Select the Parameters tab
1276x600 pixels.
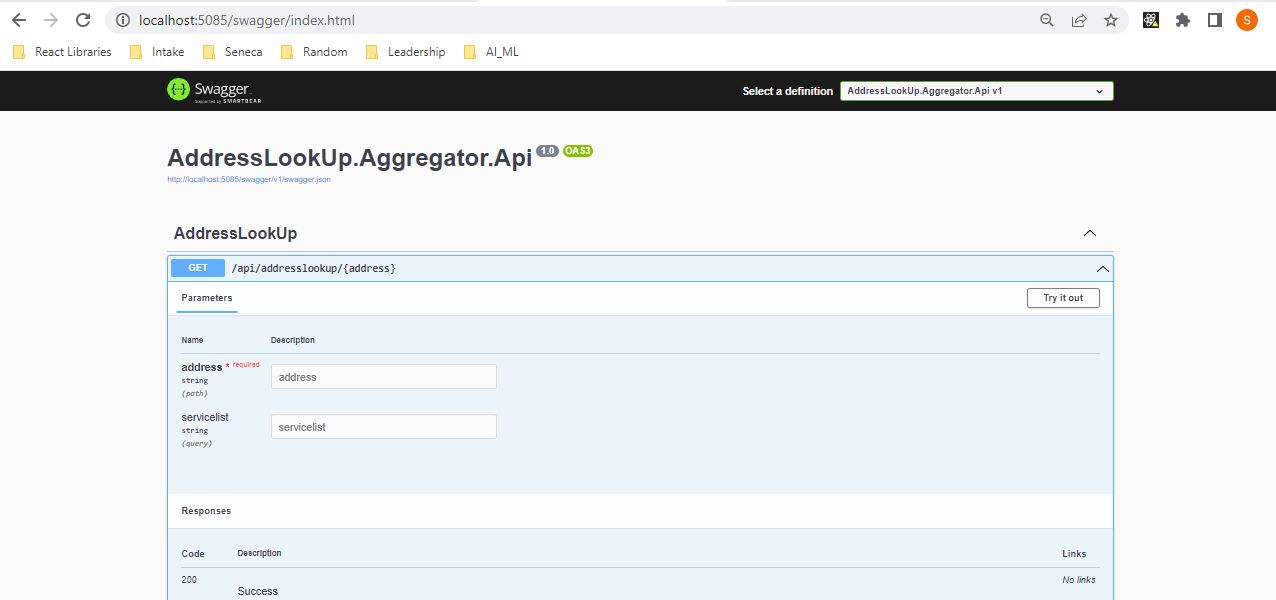coord(207,298)
